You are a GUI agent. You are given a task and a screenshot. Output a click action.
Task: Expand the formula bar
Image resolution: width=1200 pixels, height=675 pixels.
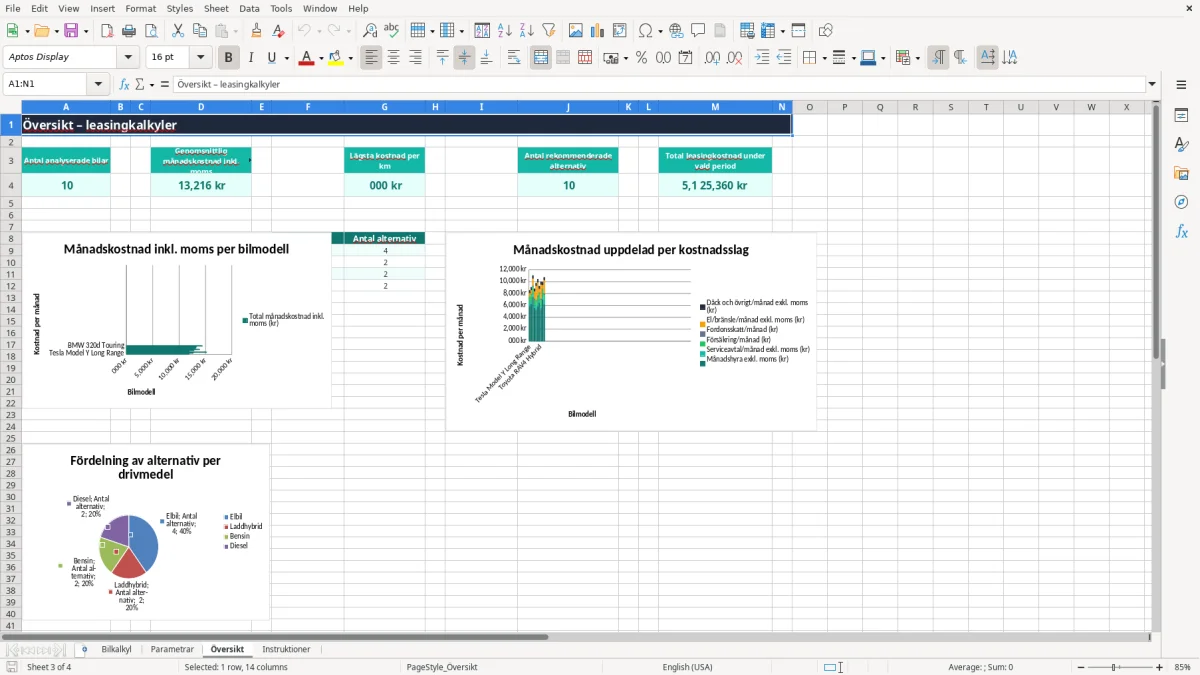(1153, 85)
